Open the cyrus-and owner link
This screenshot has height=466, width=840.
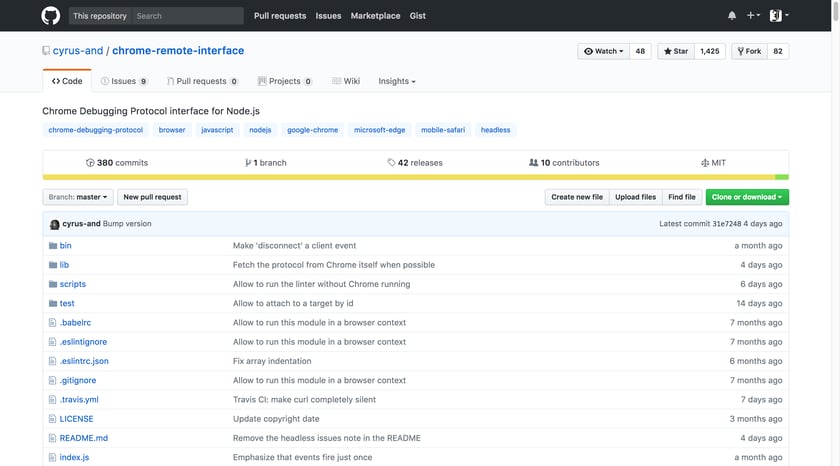click(78, 51)
